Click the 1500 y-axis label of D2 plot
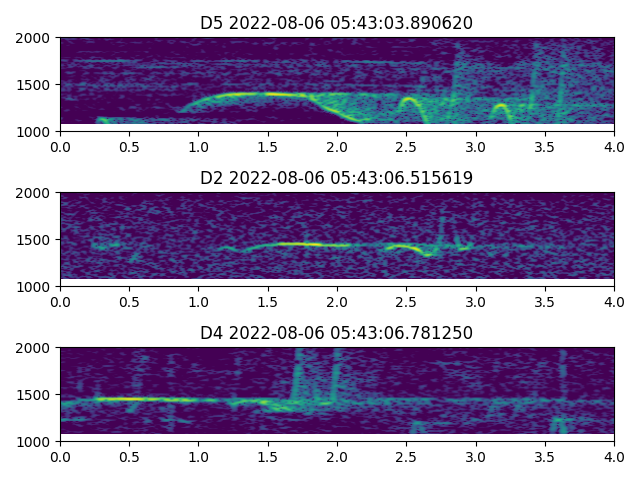This screenshot has width=640, height=480. coord(35,240)
